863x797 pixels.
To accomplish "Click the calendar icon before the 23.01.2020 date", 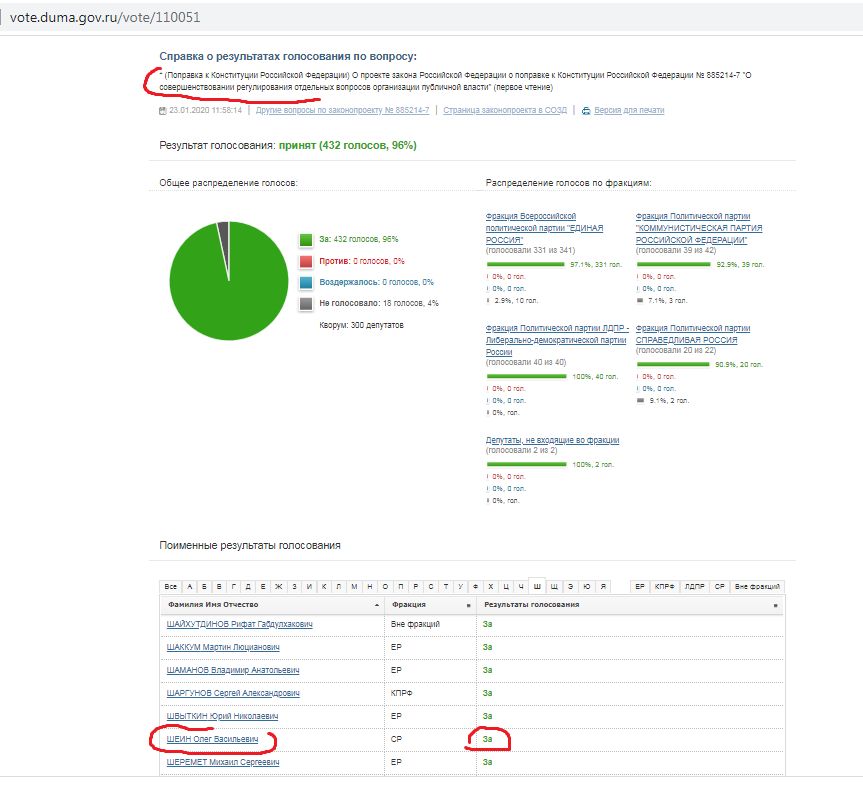I will 163,110.
